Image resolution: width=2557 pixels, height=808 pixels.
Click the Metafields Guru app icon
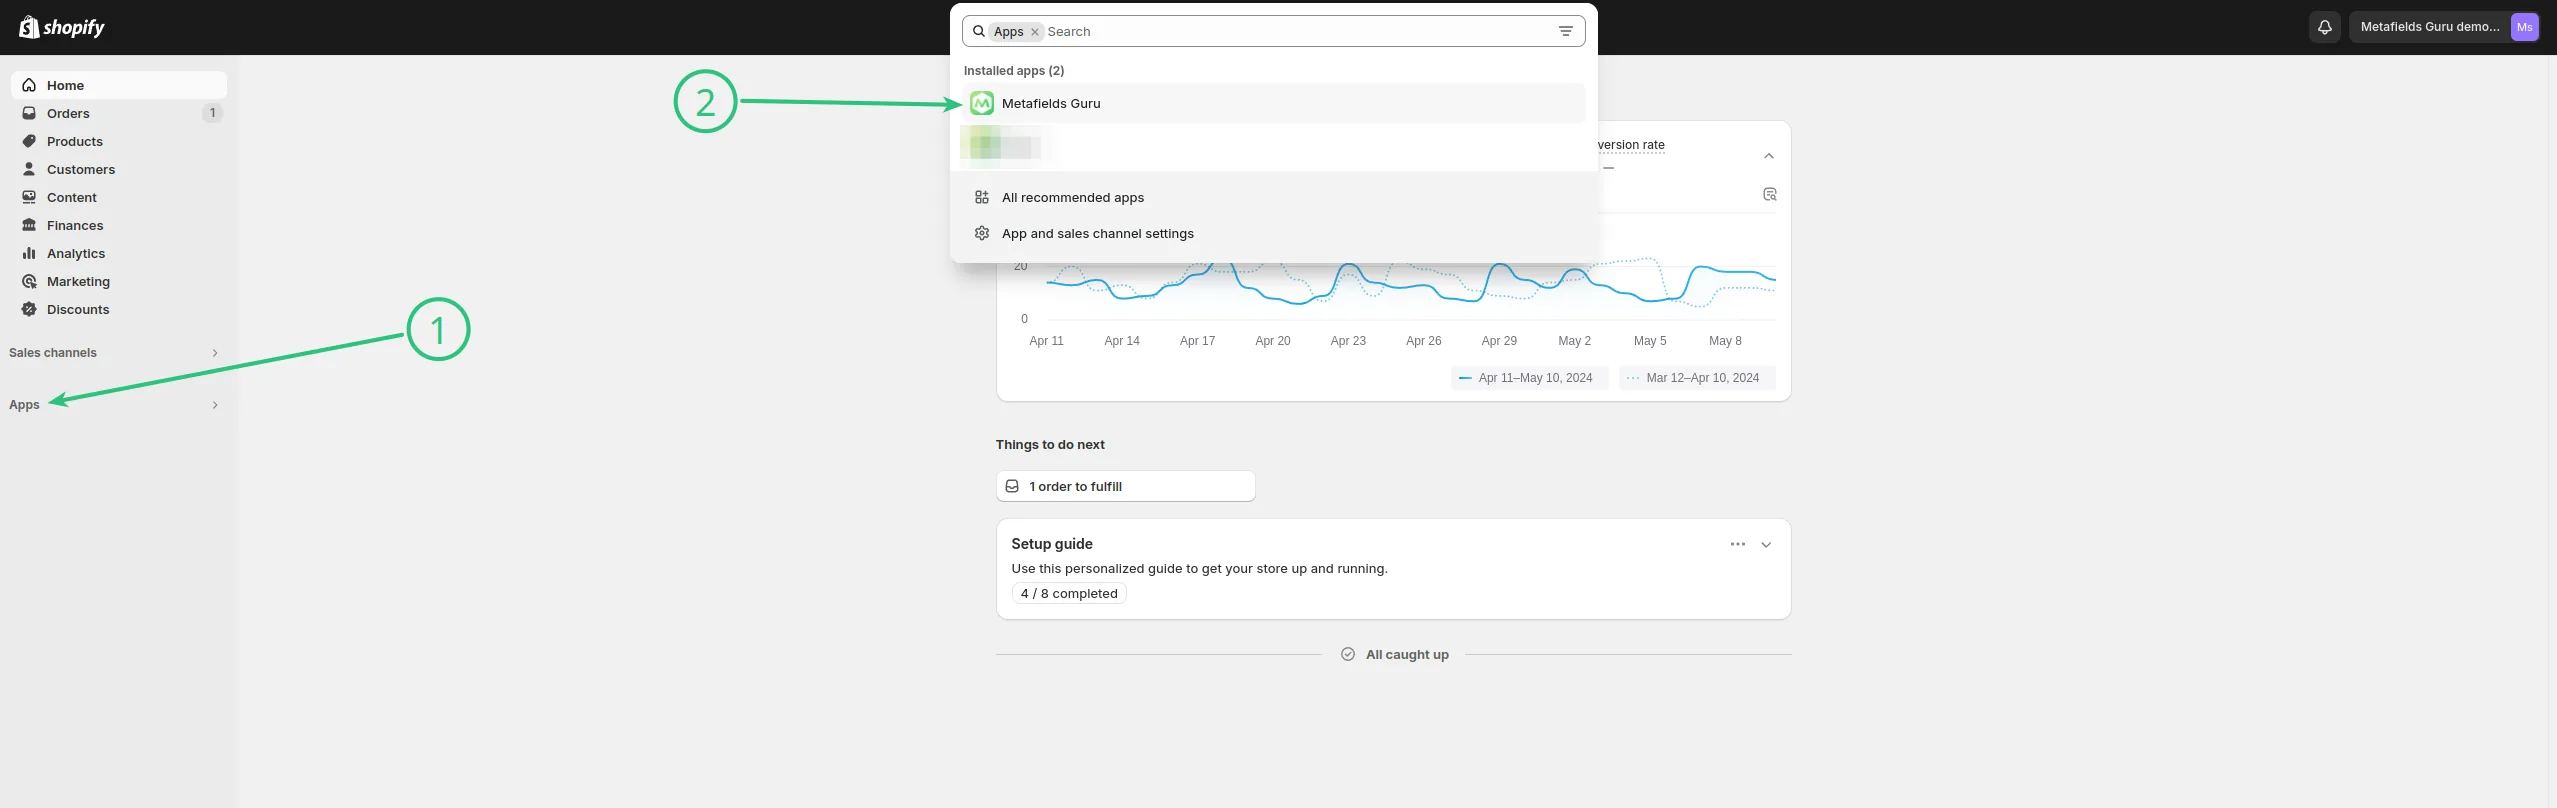pyautogui.click(x=982, y=103)
